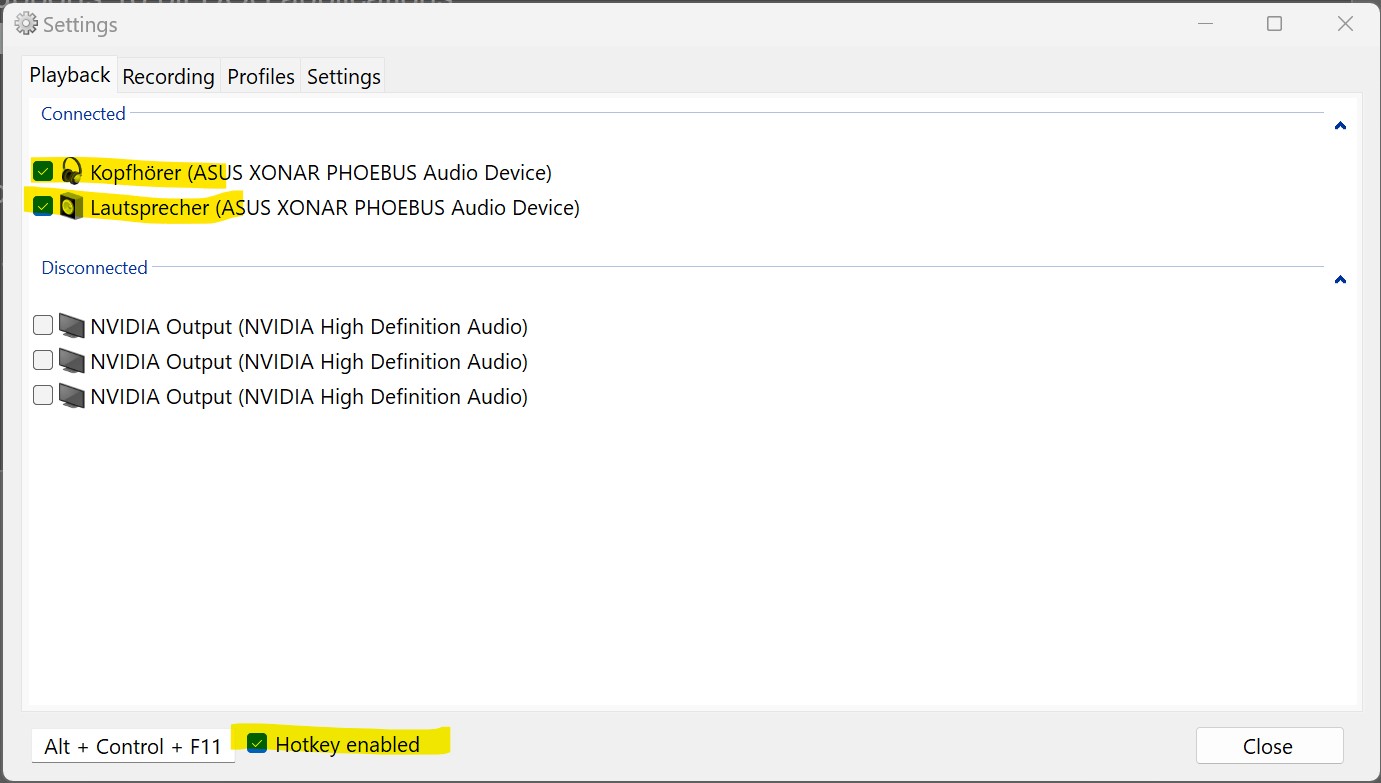Collapse the Disconnected devices group
Image resolution: width=1381 pixels, height=783 pixels.
point(1340,280)
